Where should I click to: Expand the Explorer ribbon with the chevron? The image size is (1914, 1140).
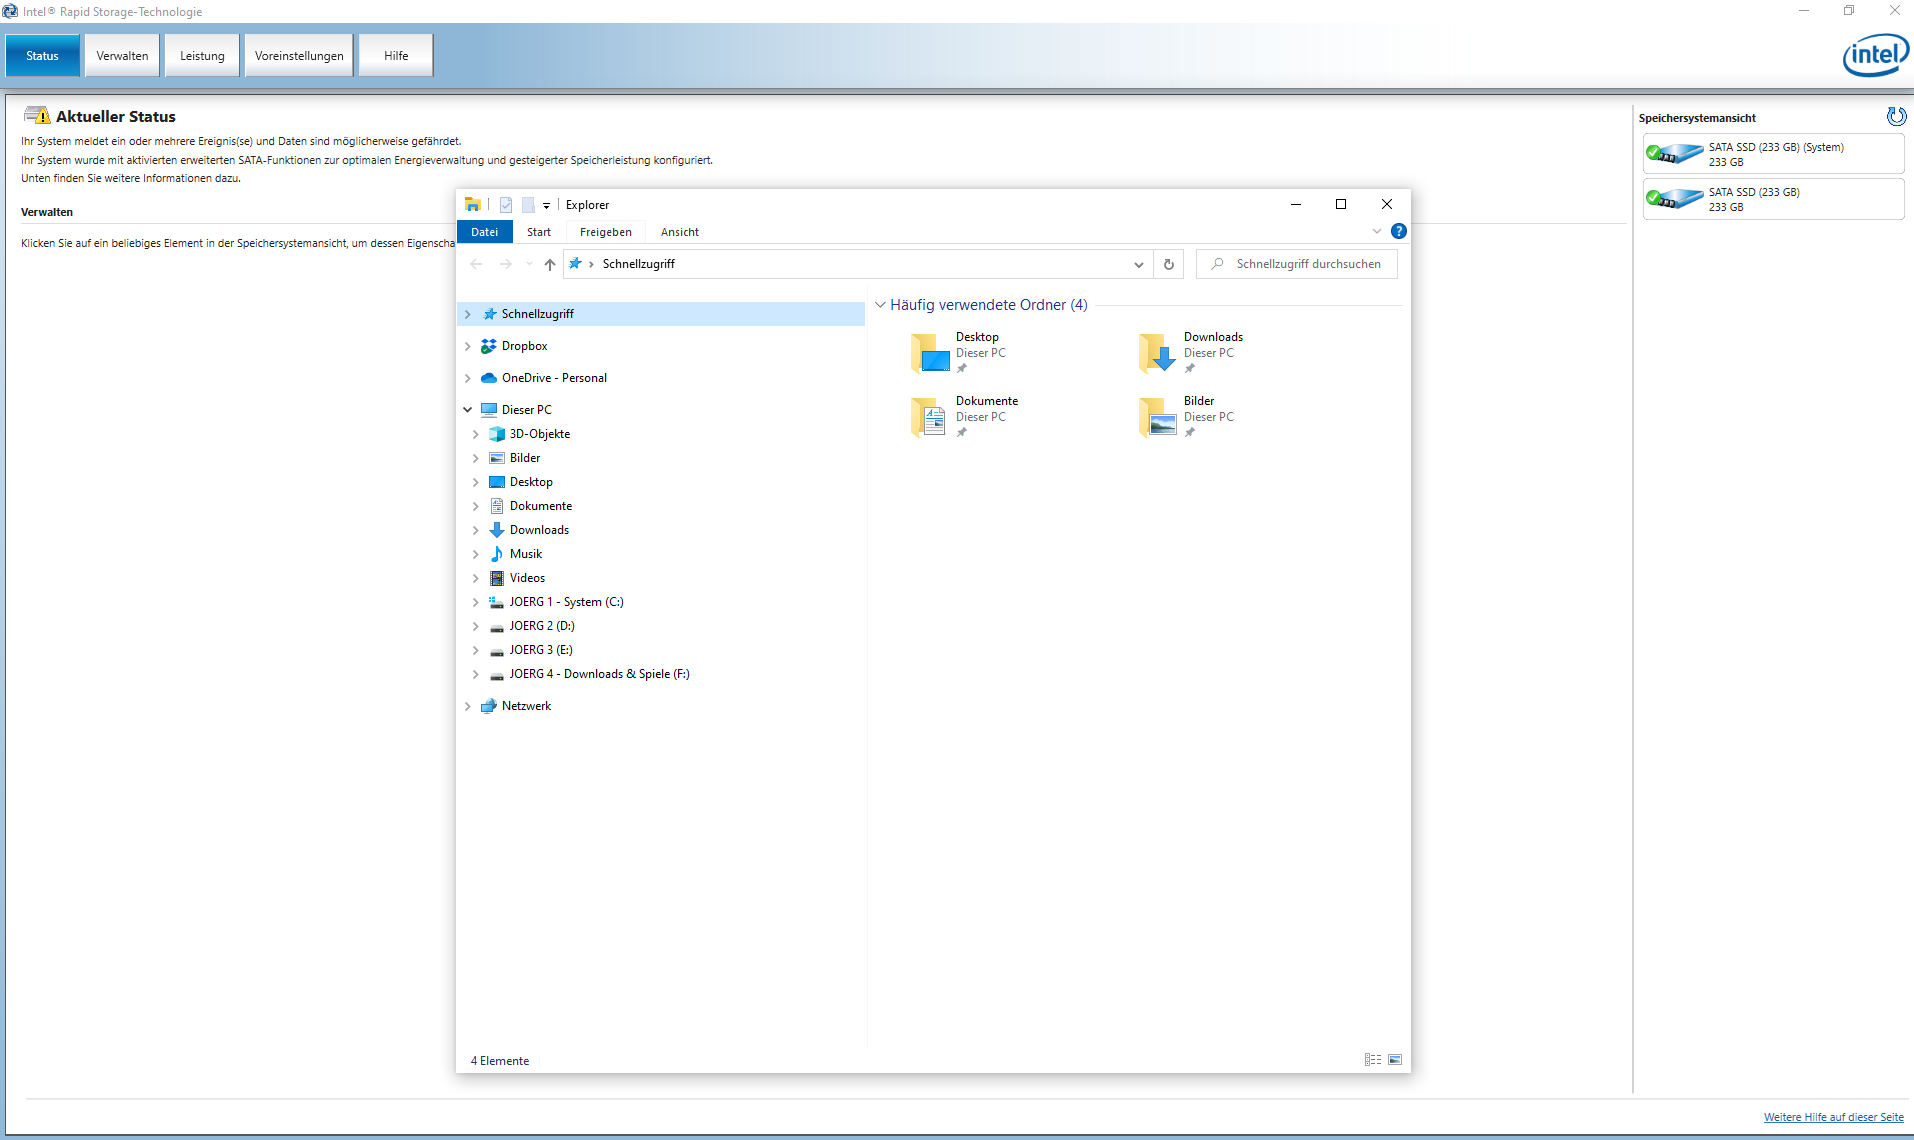[x=1377, y=231]
